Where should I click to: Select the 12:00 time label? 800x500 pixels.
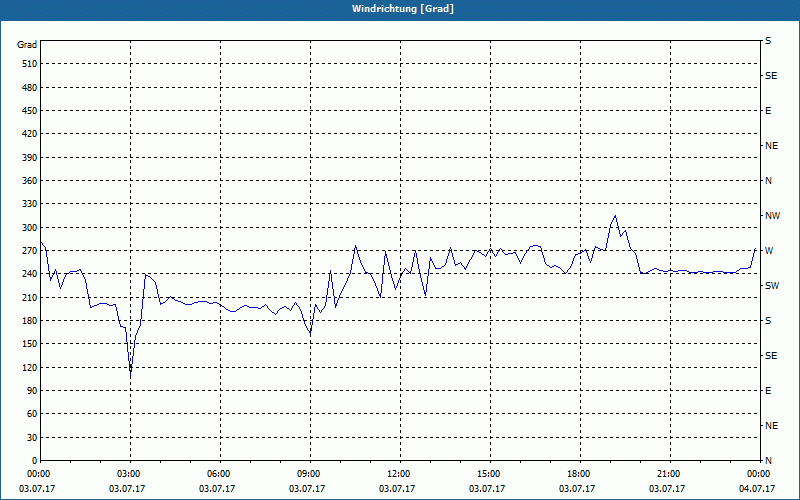(x=400, y=474)
